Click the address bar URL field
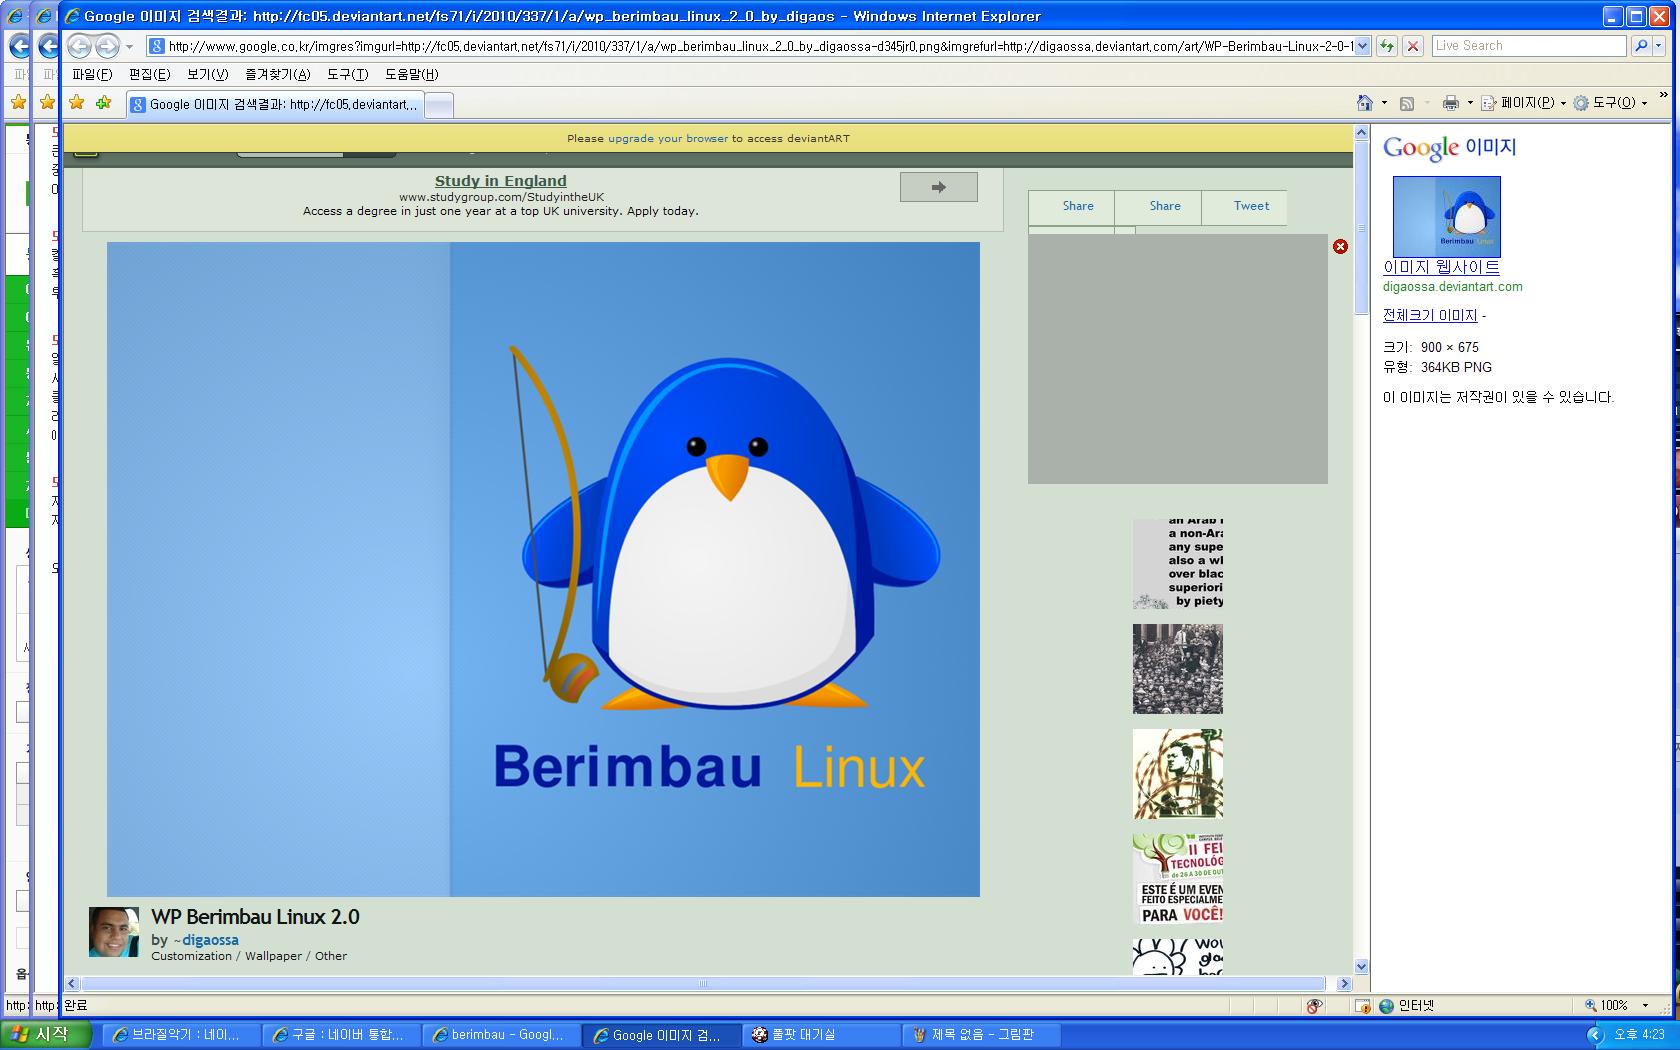Screen dimensions: 1680x1050 point(760,46)
